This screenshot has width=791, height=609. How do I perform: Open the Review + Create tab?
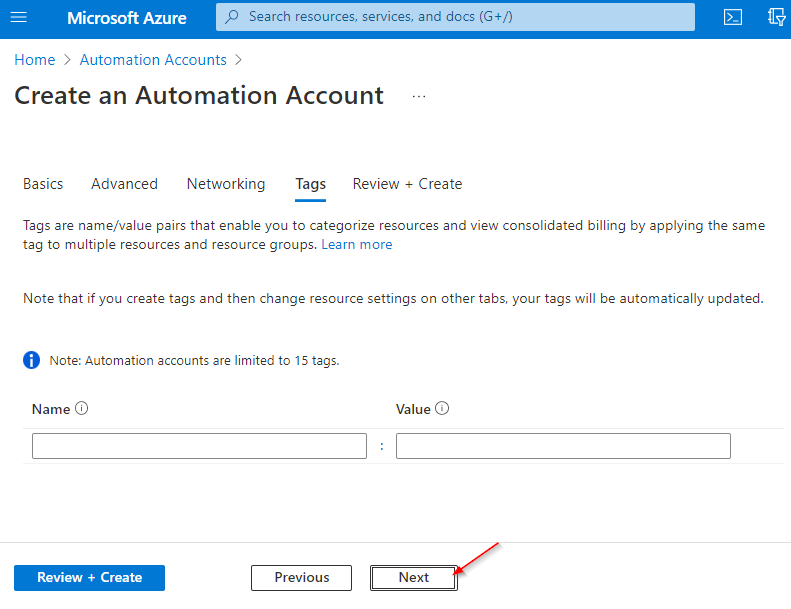[407, 184]
